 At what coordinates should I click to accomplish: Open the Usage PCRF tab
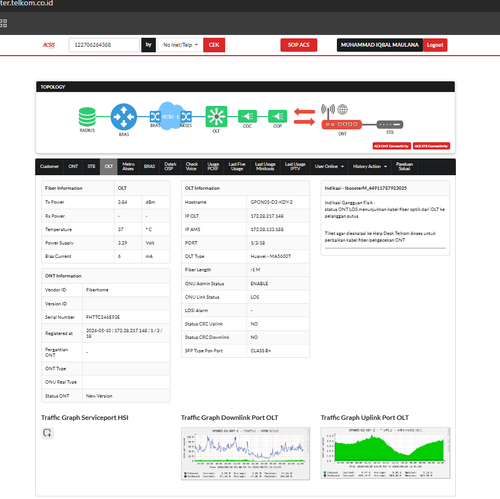[x=213, y=166]
